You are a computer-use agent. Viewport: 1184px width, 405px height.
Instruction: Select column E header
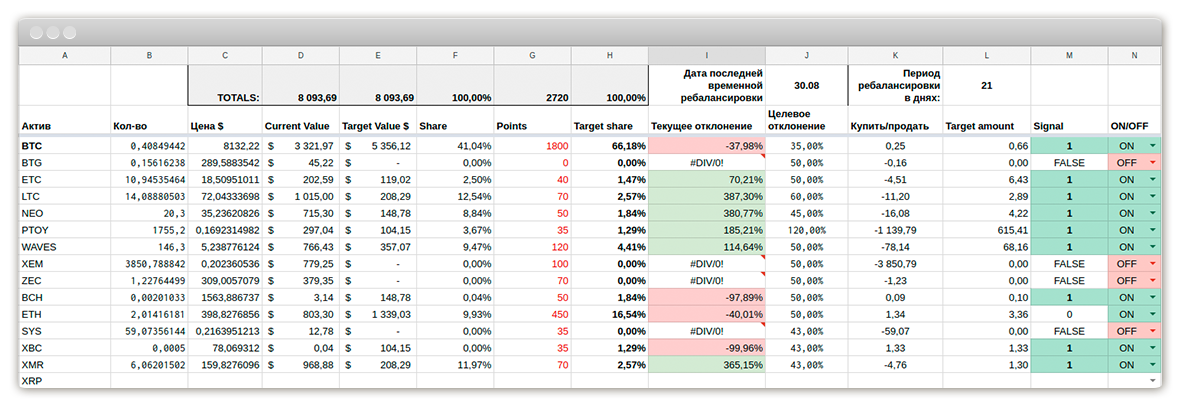point(378,56)
